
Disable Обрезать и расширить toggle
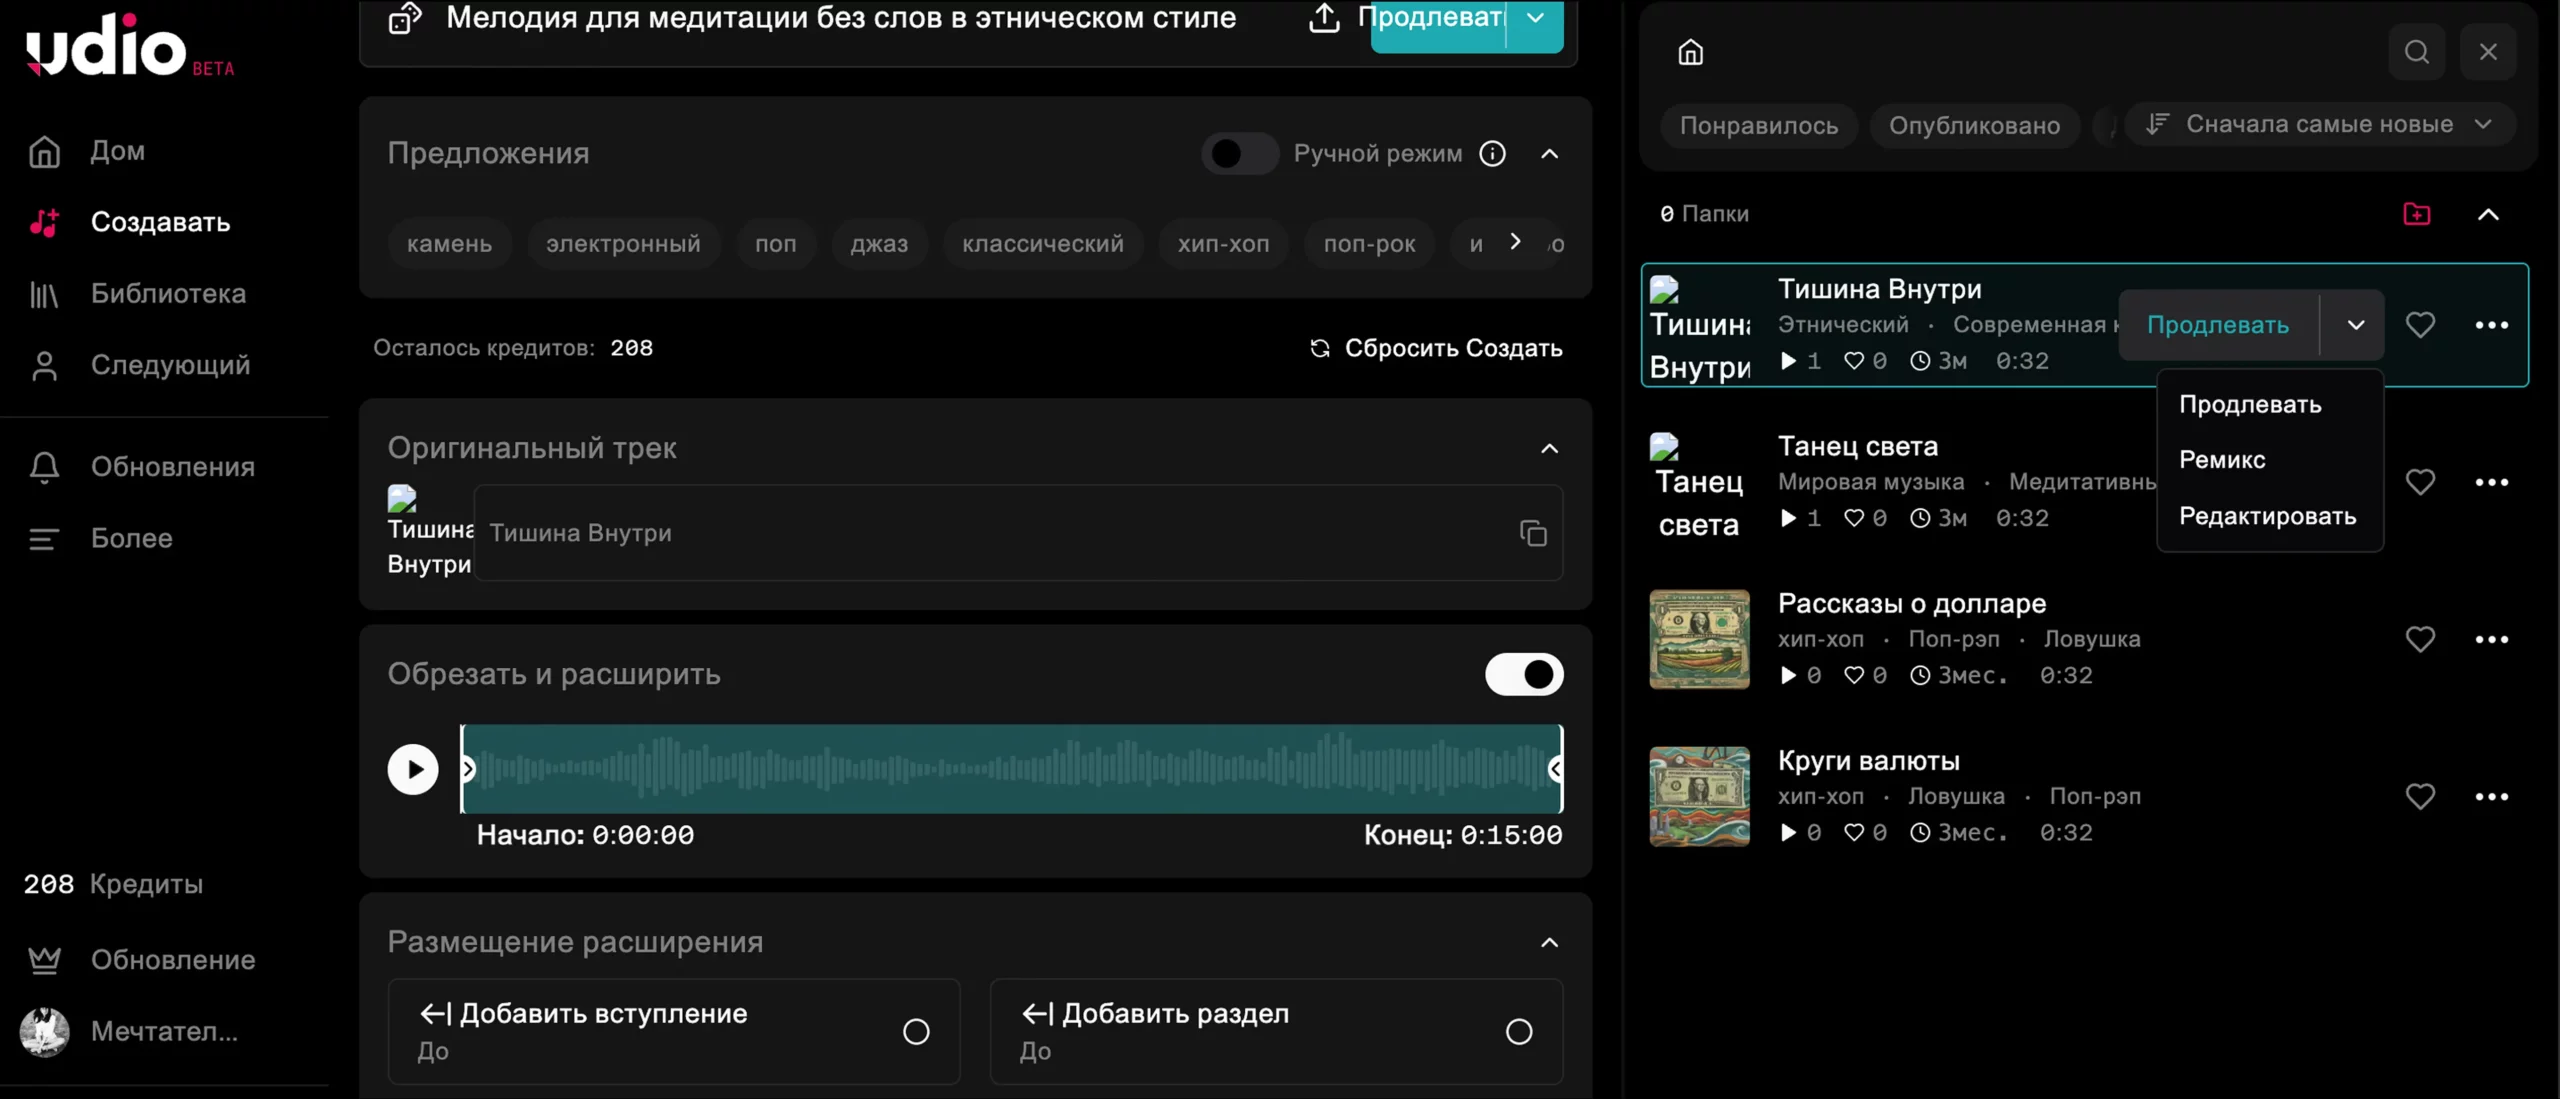(1523, 675)
